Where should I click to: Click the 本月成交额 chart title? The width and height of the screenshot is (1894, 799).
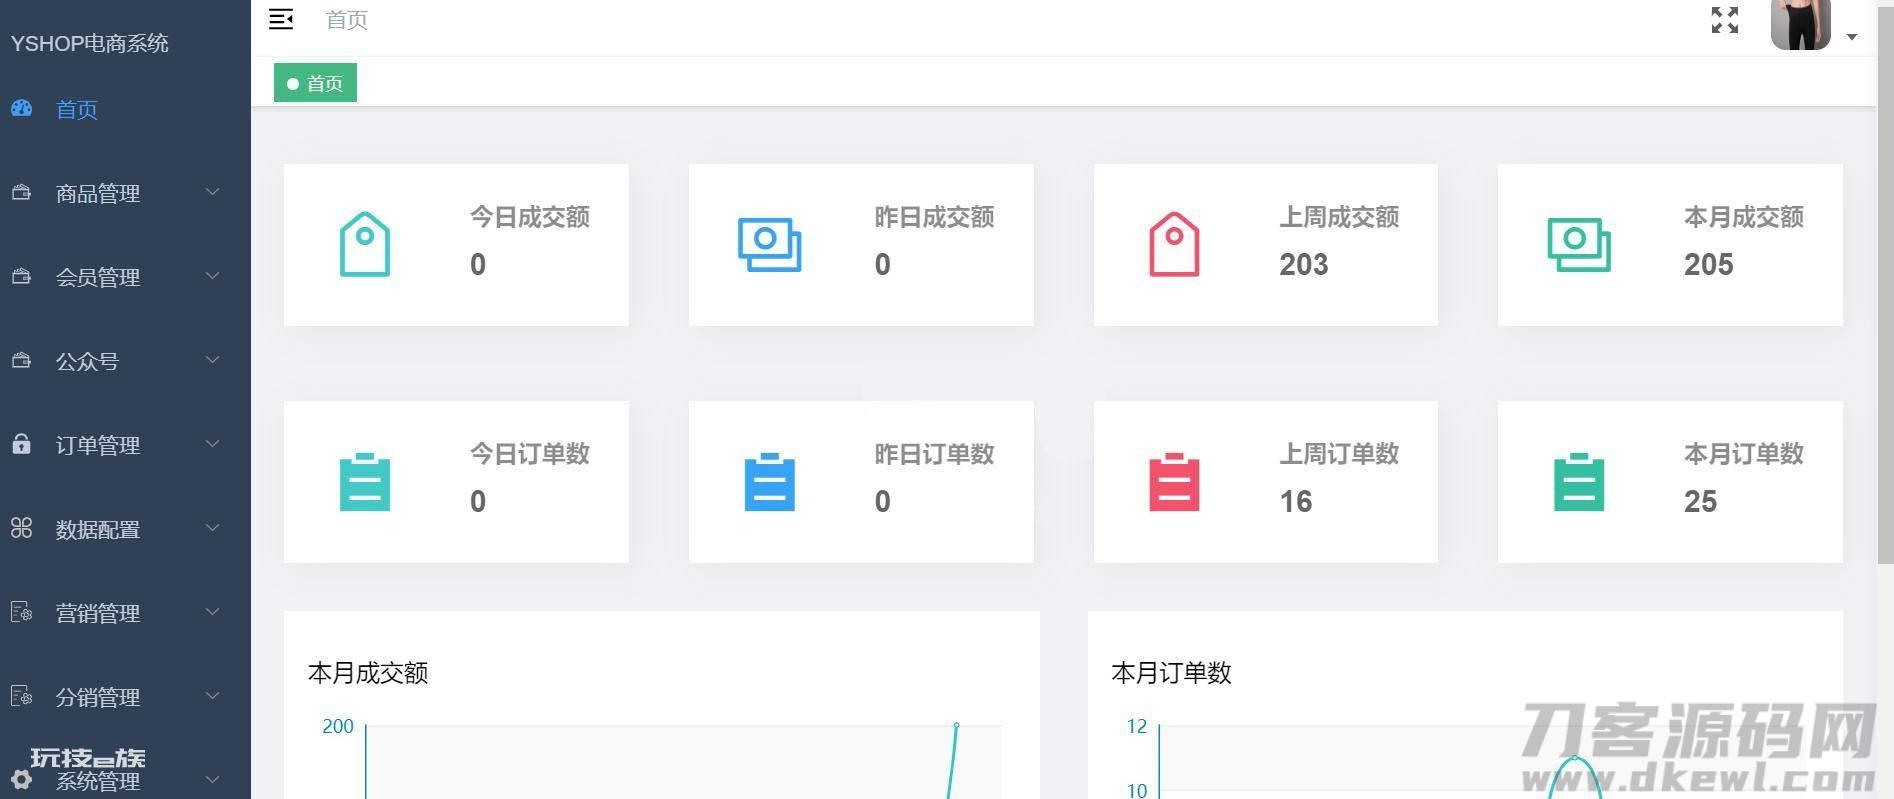coord(368,673)
